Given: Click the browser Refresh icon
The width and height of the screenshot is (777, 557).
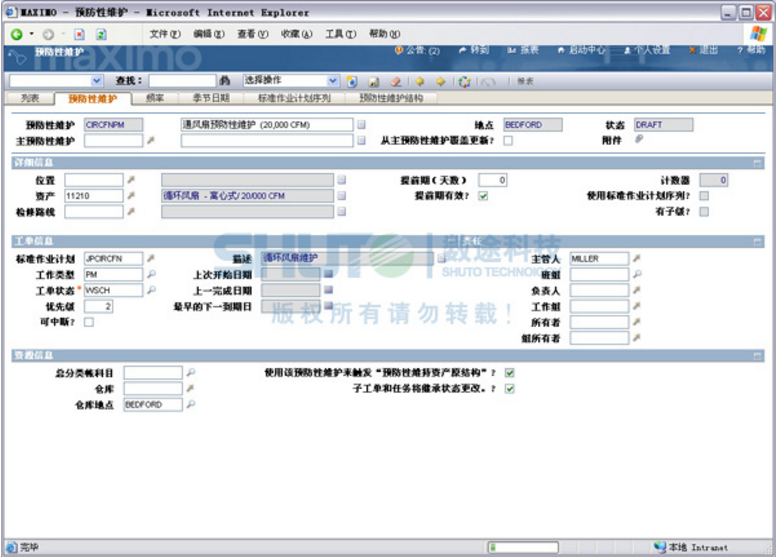Looking at the screenshot, I should pos(101,34).
